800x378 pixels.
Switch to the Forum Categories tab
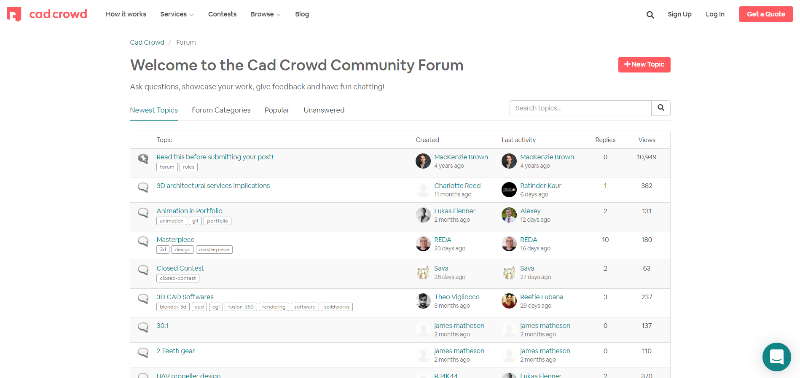221,110
